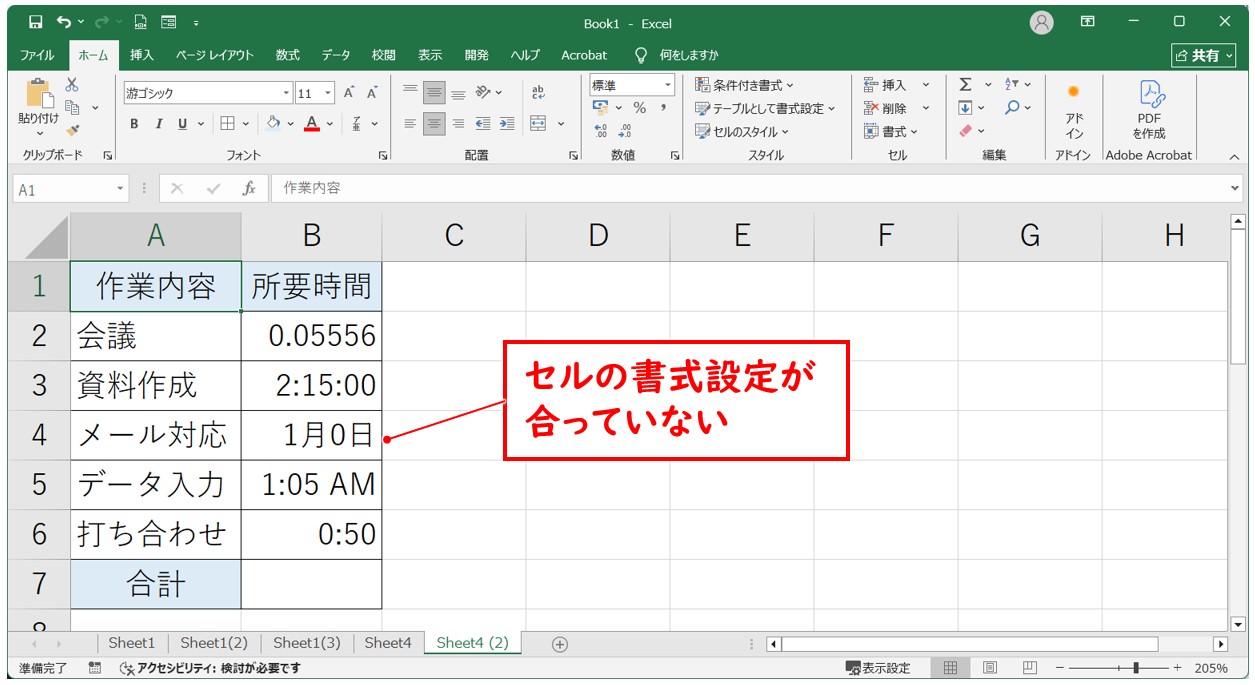Click the increase indent icon

click(x=507, y=124)
